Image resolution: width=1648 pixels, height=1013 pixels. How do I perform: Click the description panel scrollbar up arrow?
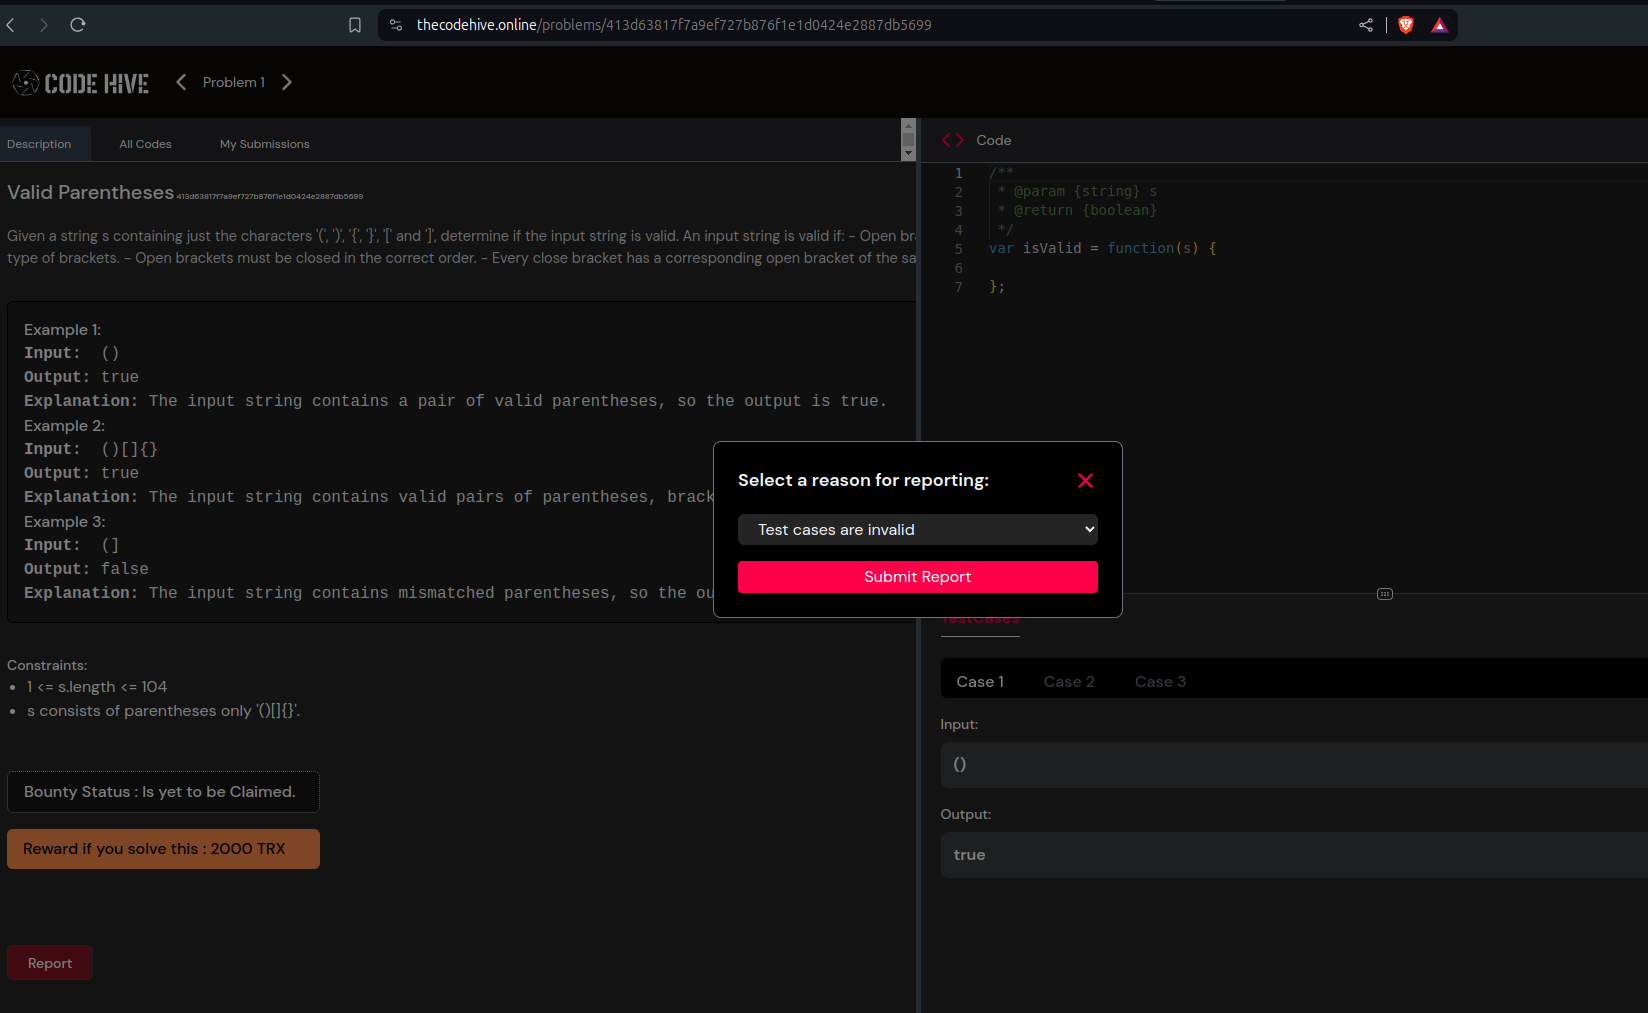coord(908,126)
